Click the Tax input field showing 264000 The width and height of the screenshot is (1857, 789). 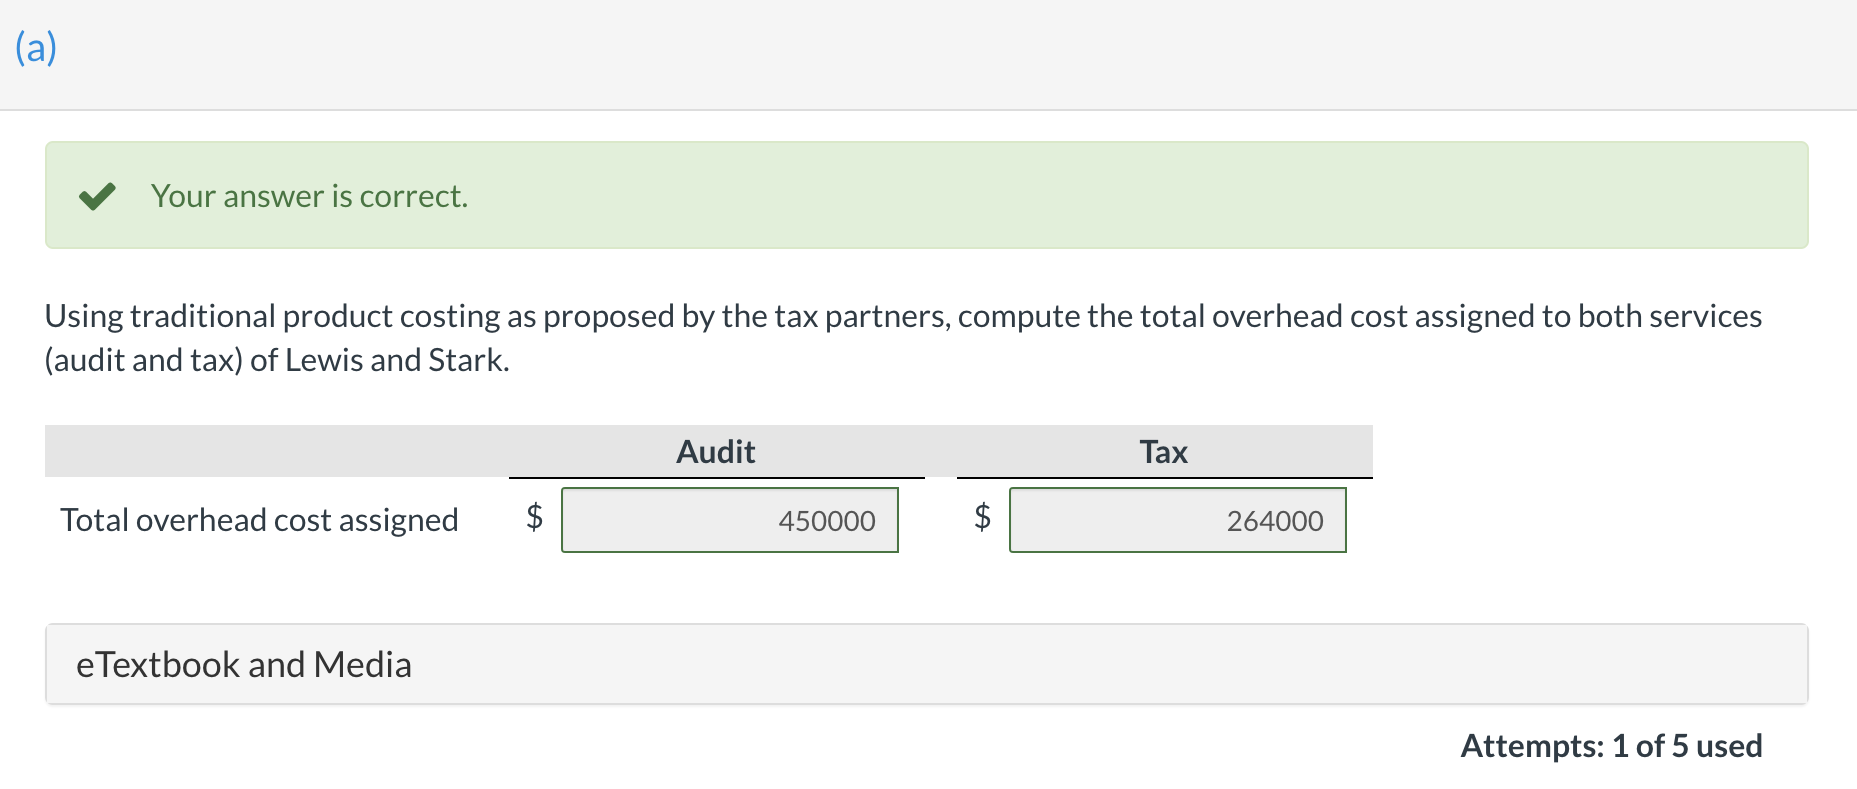tap(1177, 520)
